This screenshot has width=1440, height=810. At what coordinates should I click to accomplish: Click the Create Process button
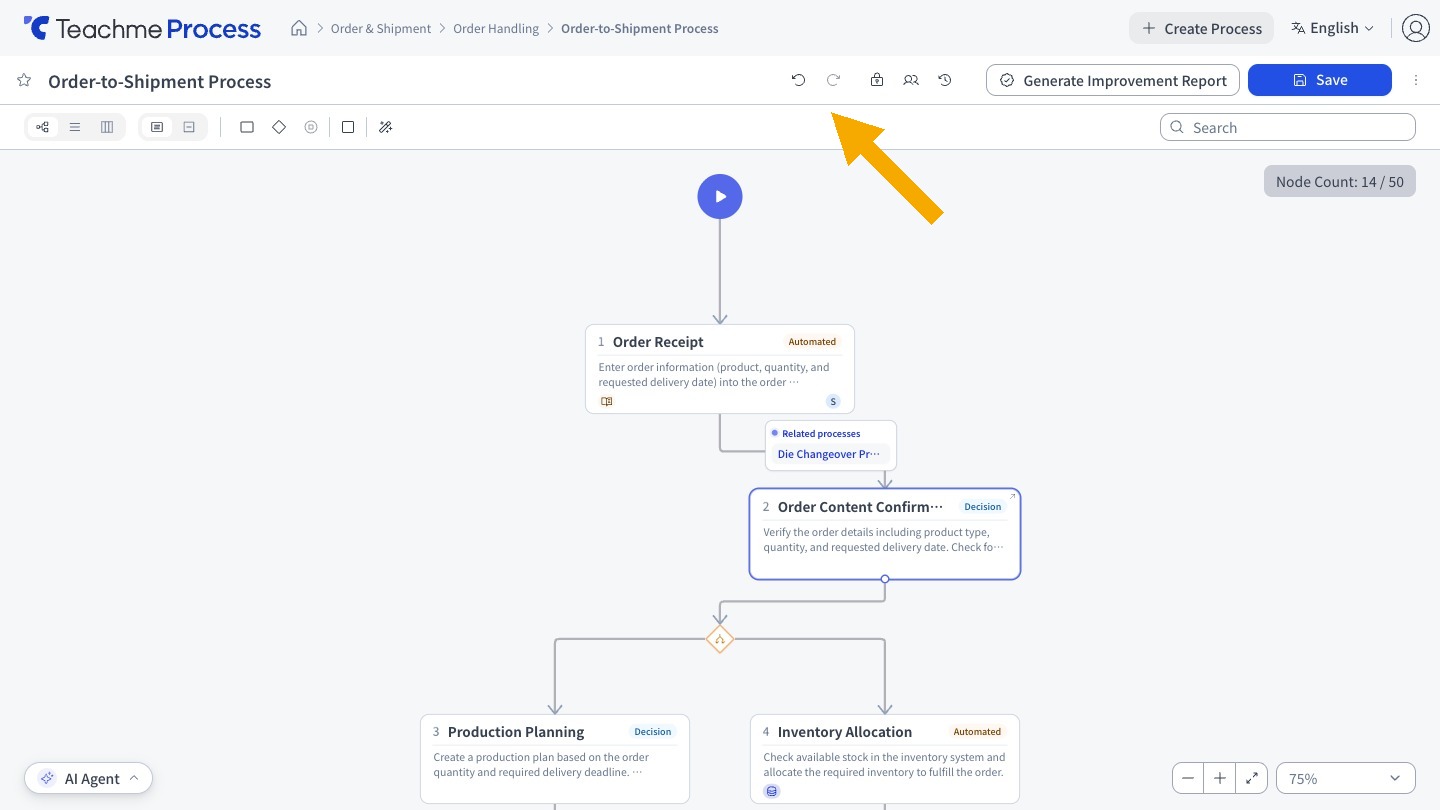[x=1201, y=28]
